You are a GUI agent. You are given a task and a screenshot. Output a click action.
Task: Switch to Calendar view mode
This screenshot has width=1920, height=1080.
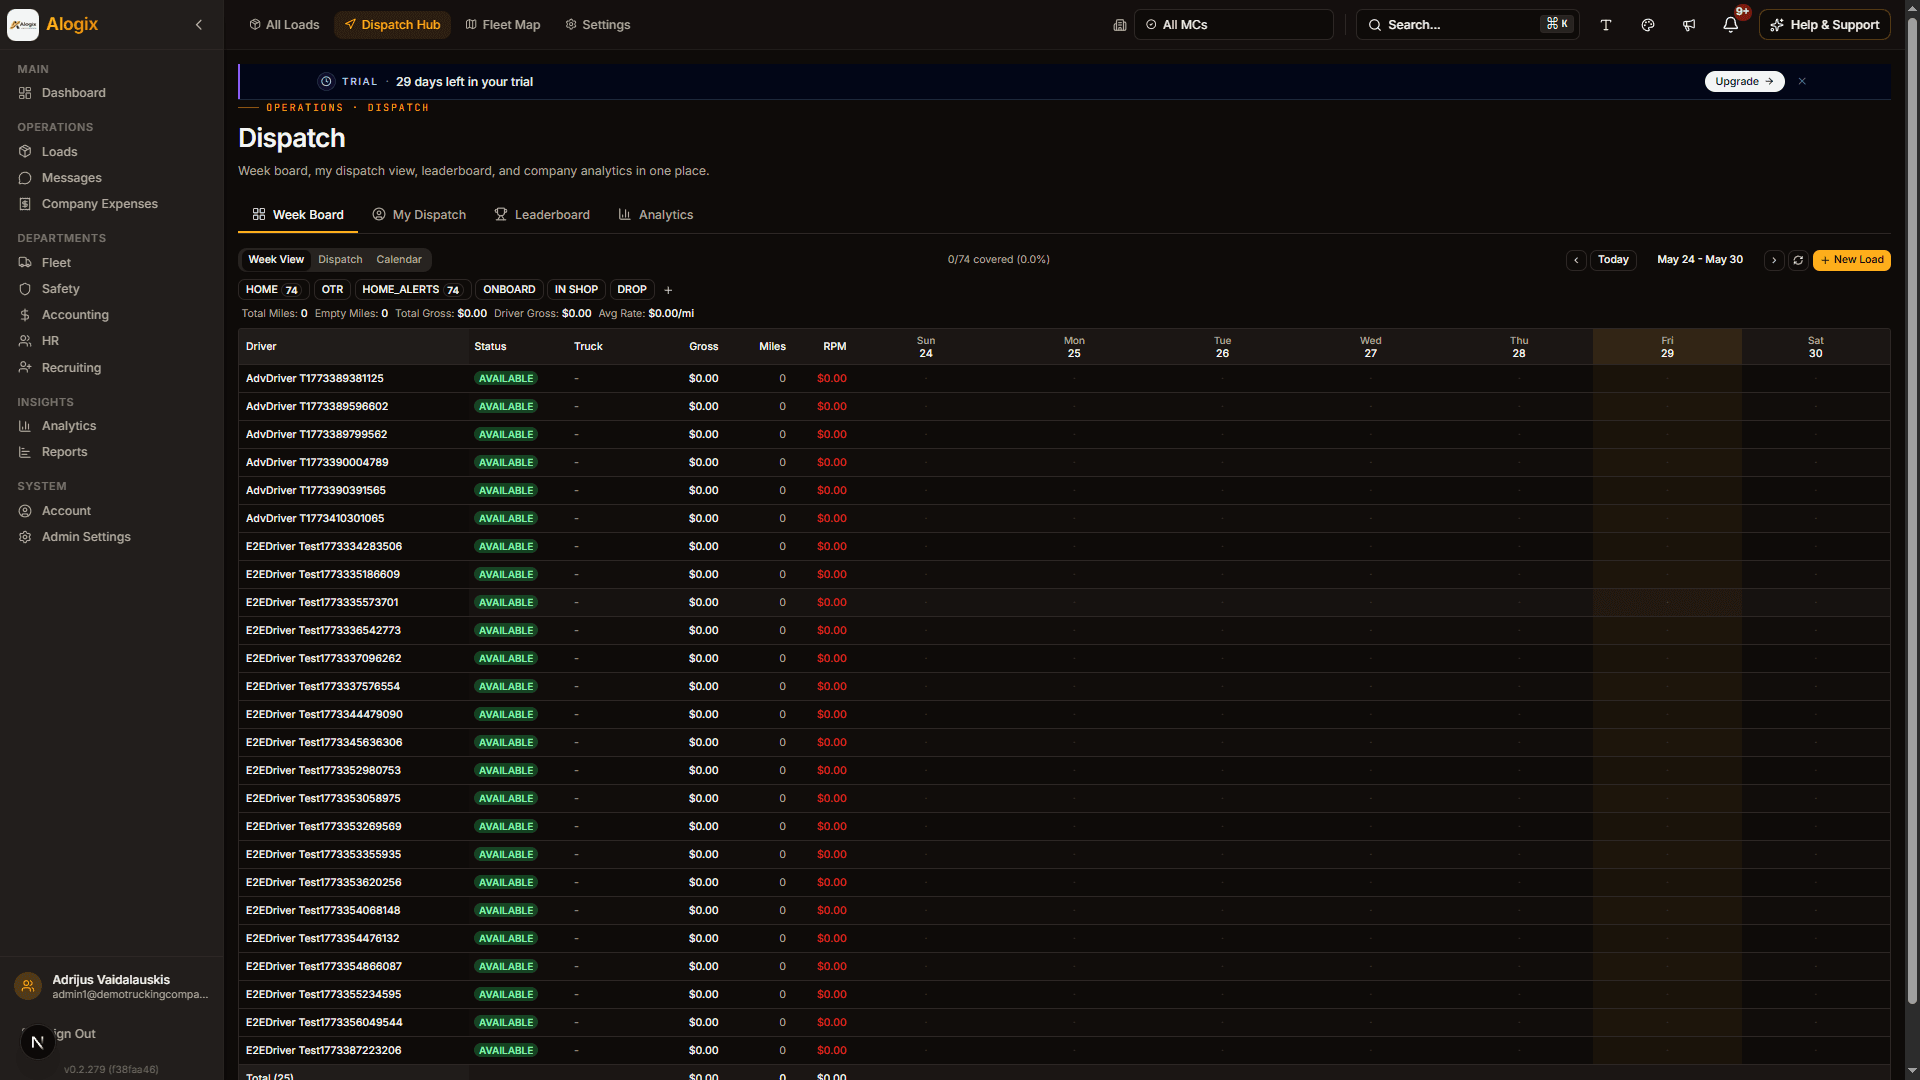point(399,260)
